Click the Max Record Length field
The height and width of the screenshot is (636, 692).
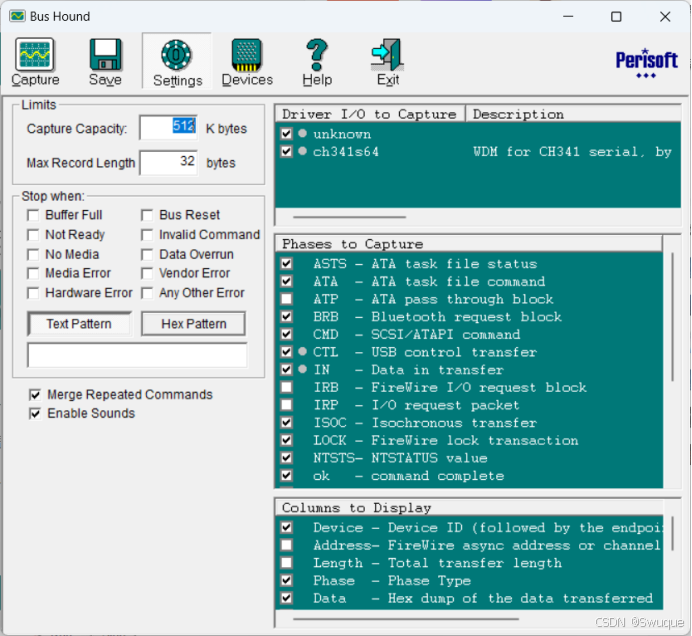[168, 162]
